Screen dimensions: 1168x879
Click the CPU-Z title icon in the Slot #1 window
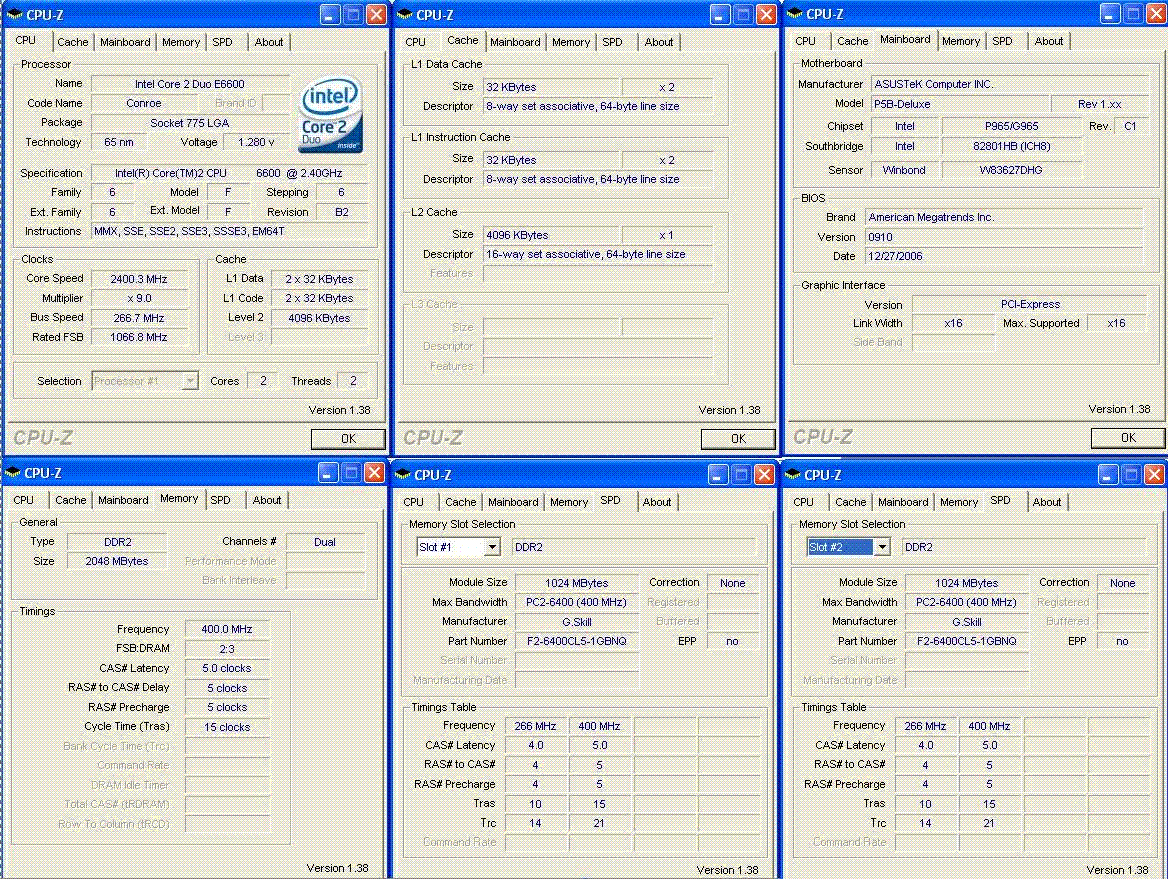(402, 475)
